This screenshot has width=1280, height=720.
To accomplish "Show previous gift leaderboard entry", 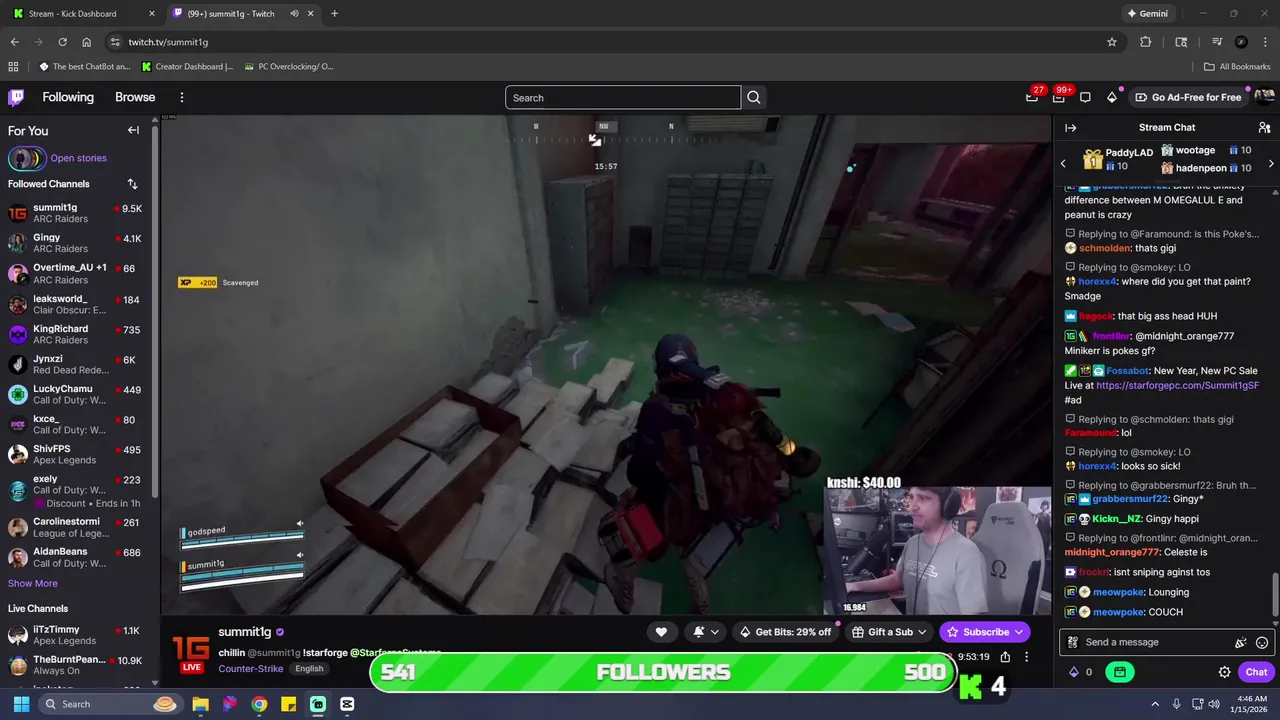I will pyautogui.click(x=1063, y=163).
